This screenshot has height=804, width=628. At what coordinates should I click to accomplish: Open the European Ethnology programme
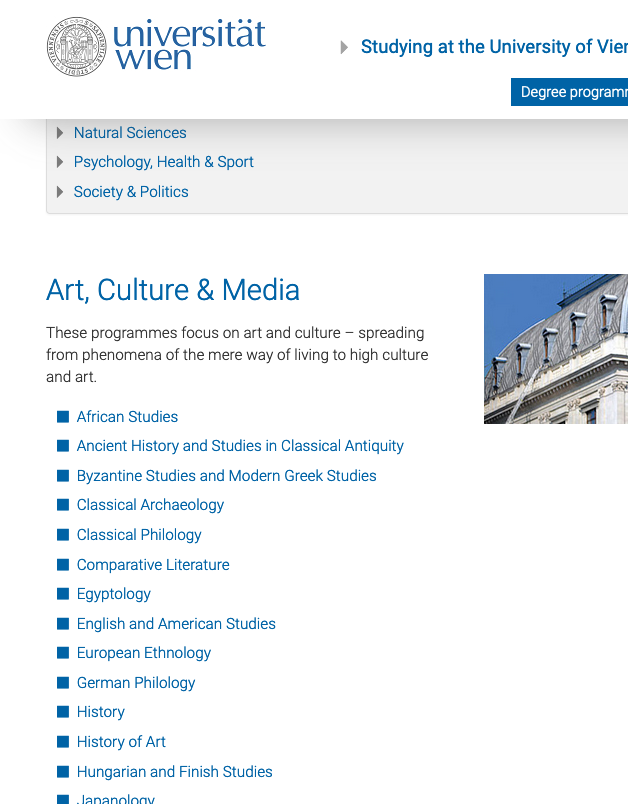pyautogui.click(x=144, y=653)
